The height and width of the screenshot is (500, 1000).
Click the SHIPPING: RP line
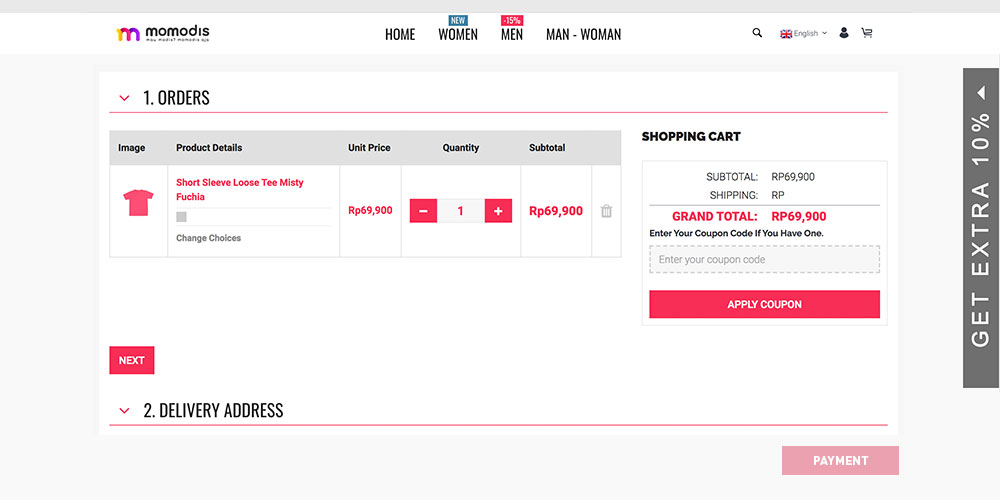[747, 195]
